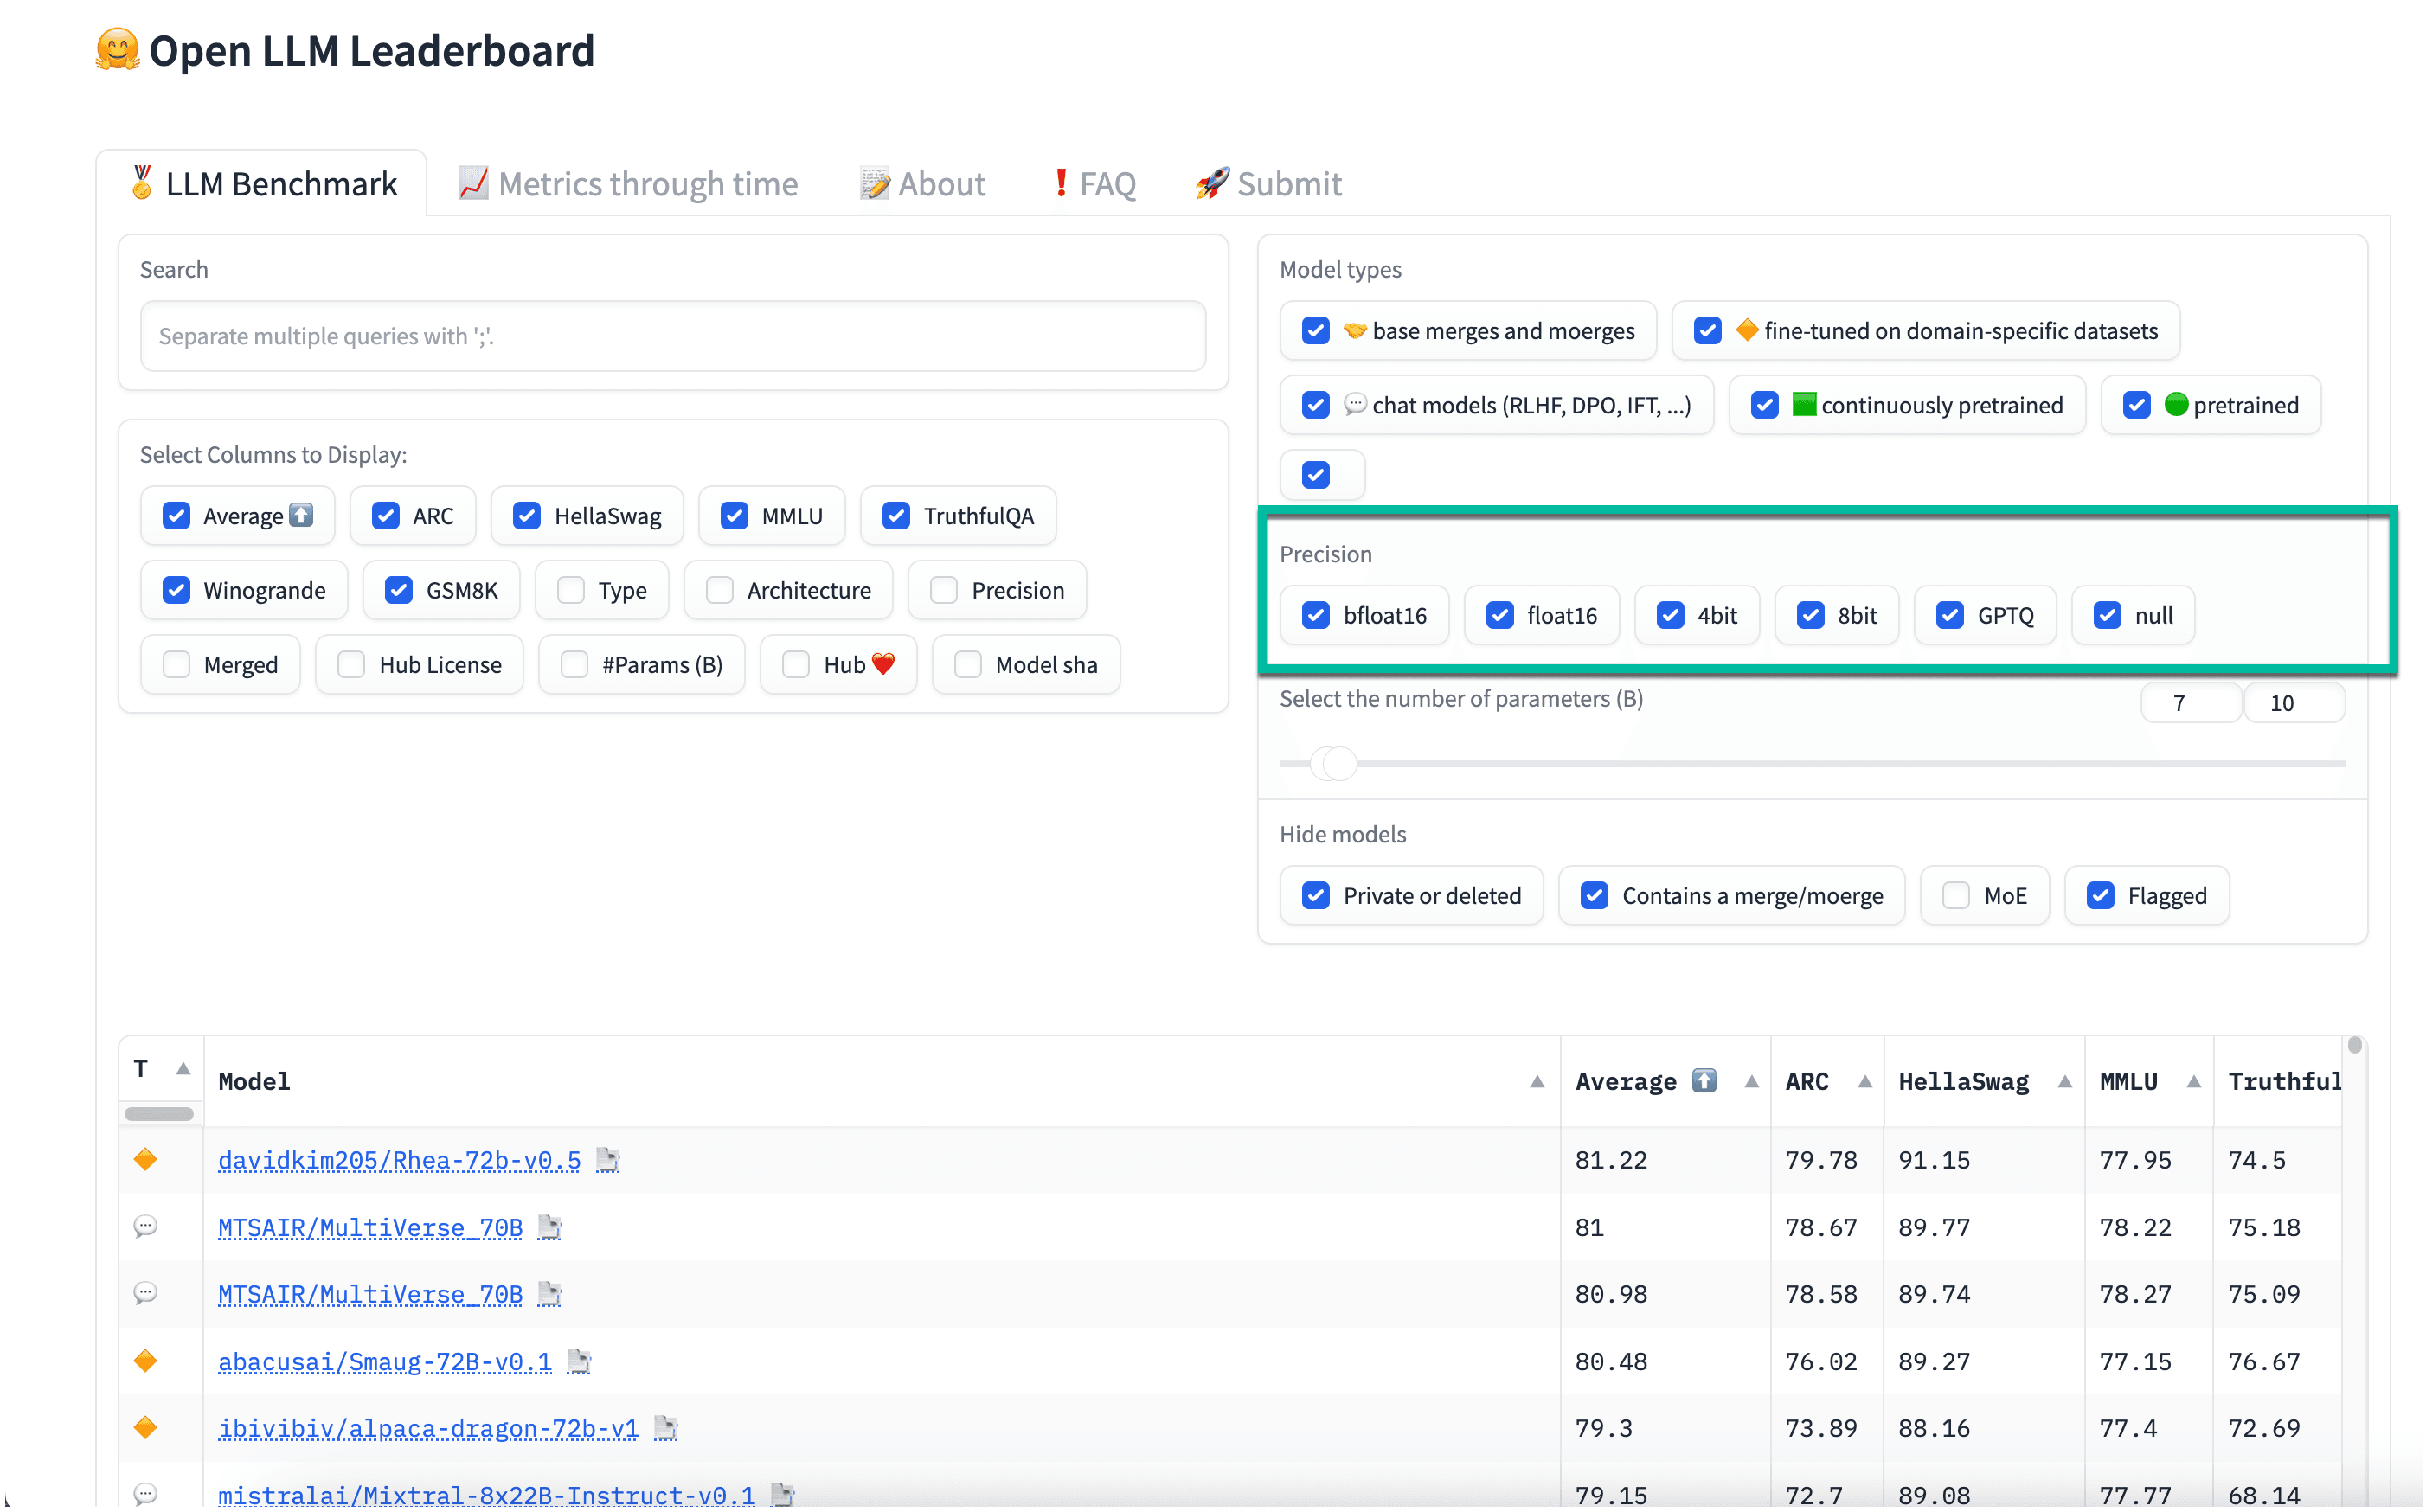Uncheck the float16 precision filter

point(1501,615)
